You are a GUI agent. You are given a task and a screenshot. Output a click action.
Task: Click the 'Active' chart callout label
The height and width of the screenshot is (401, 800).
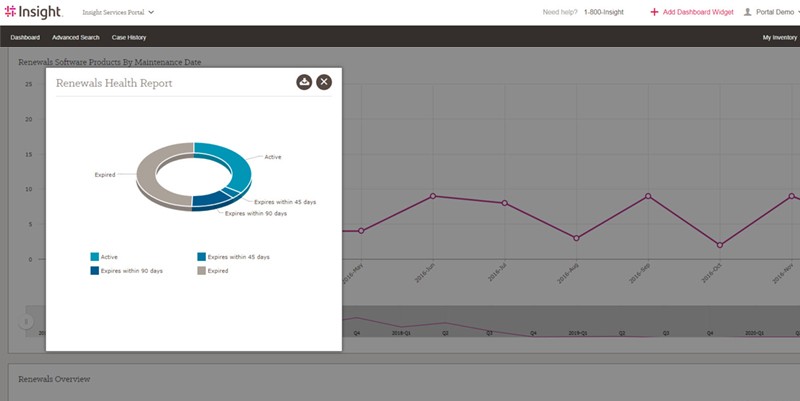pyautogui.click(x=272, y=157)
